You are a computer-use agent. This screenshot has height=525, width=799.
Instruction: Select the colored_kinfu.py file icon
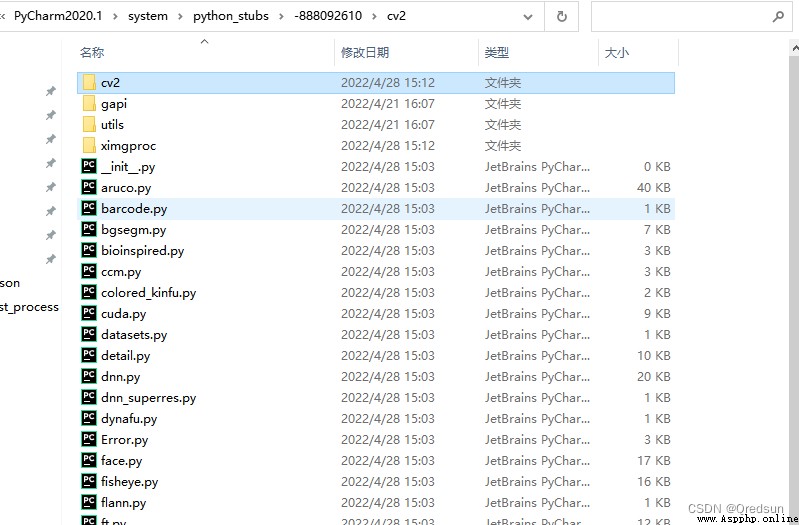89,293
